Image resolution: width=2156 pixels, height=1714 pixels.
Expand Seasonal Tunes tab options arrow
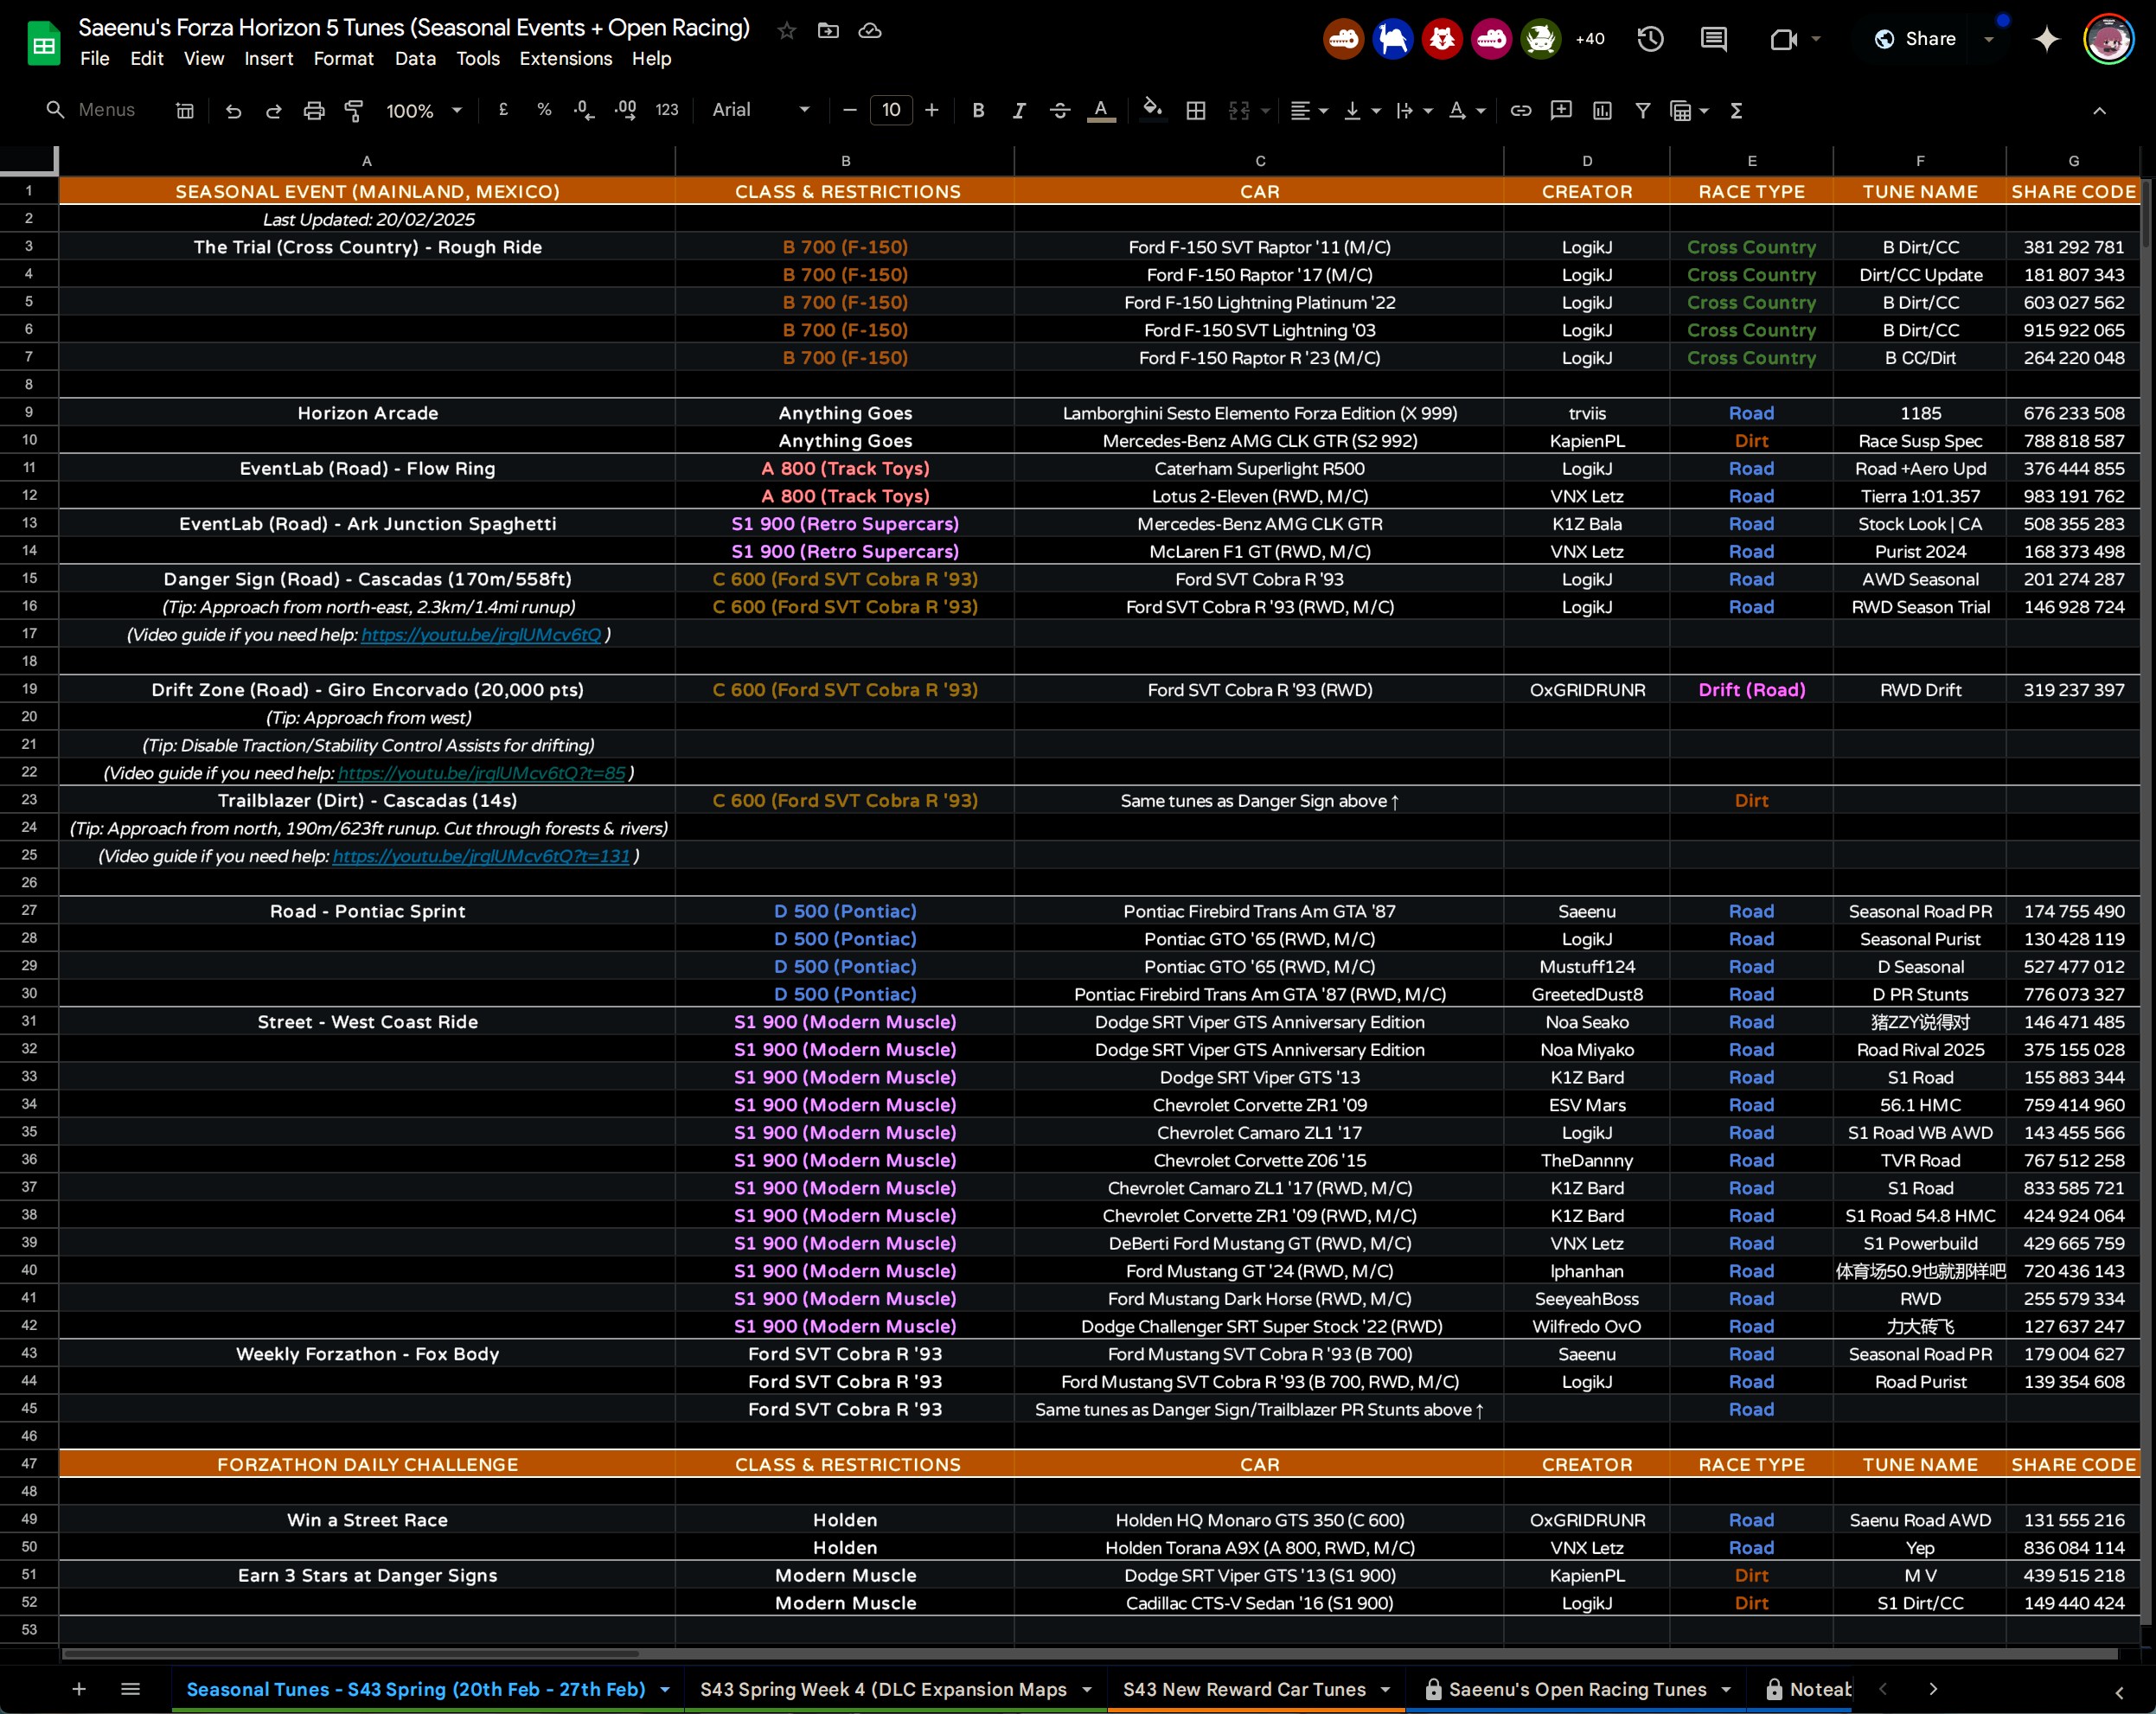click(x=665, y=1689)
